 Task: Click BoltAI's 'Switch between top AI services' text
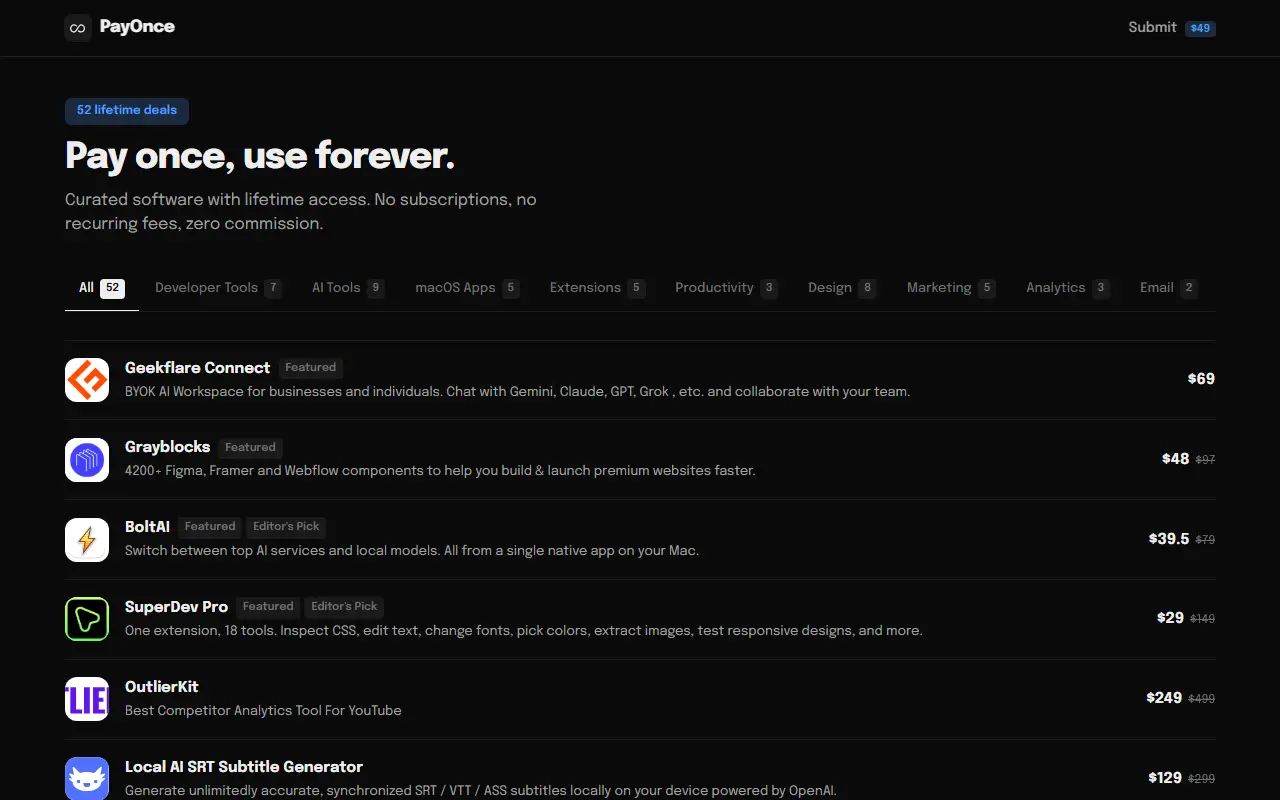coord(412,550)
